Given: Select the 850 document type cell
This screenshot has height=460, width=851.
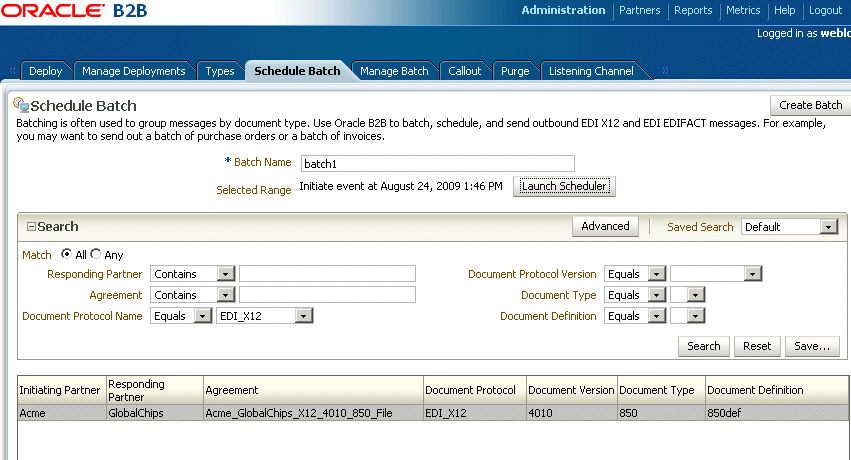Looking at the screenshot, I should [661, 413].
